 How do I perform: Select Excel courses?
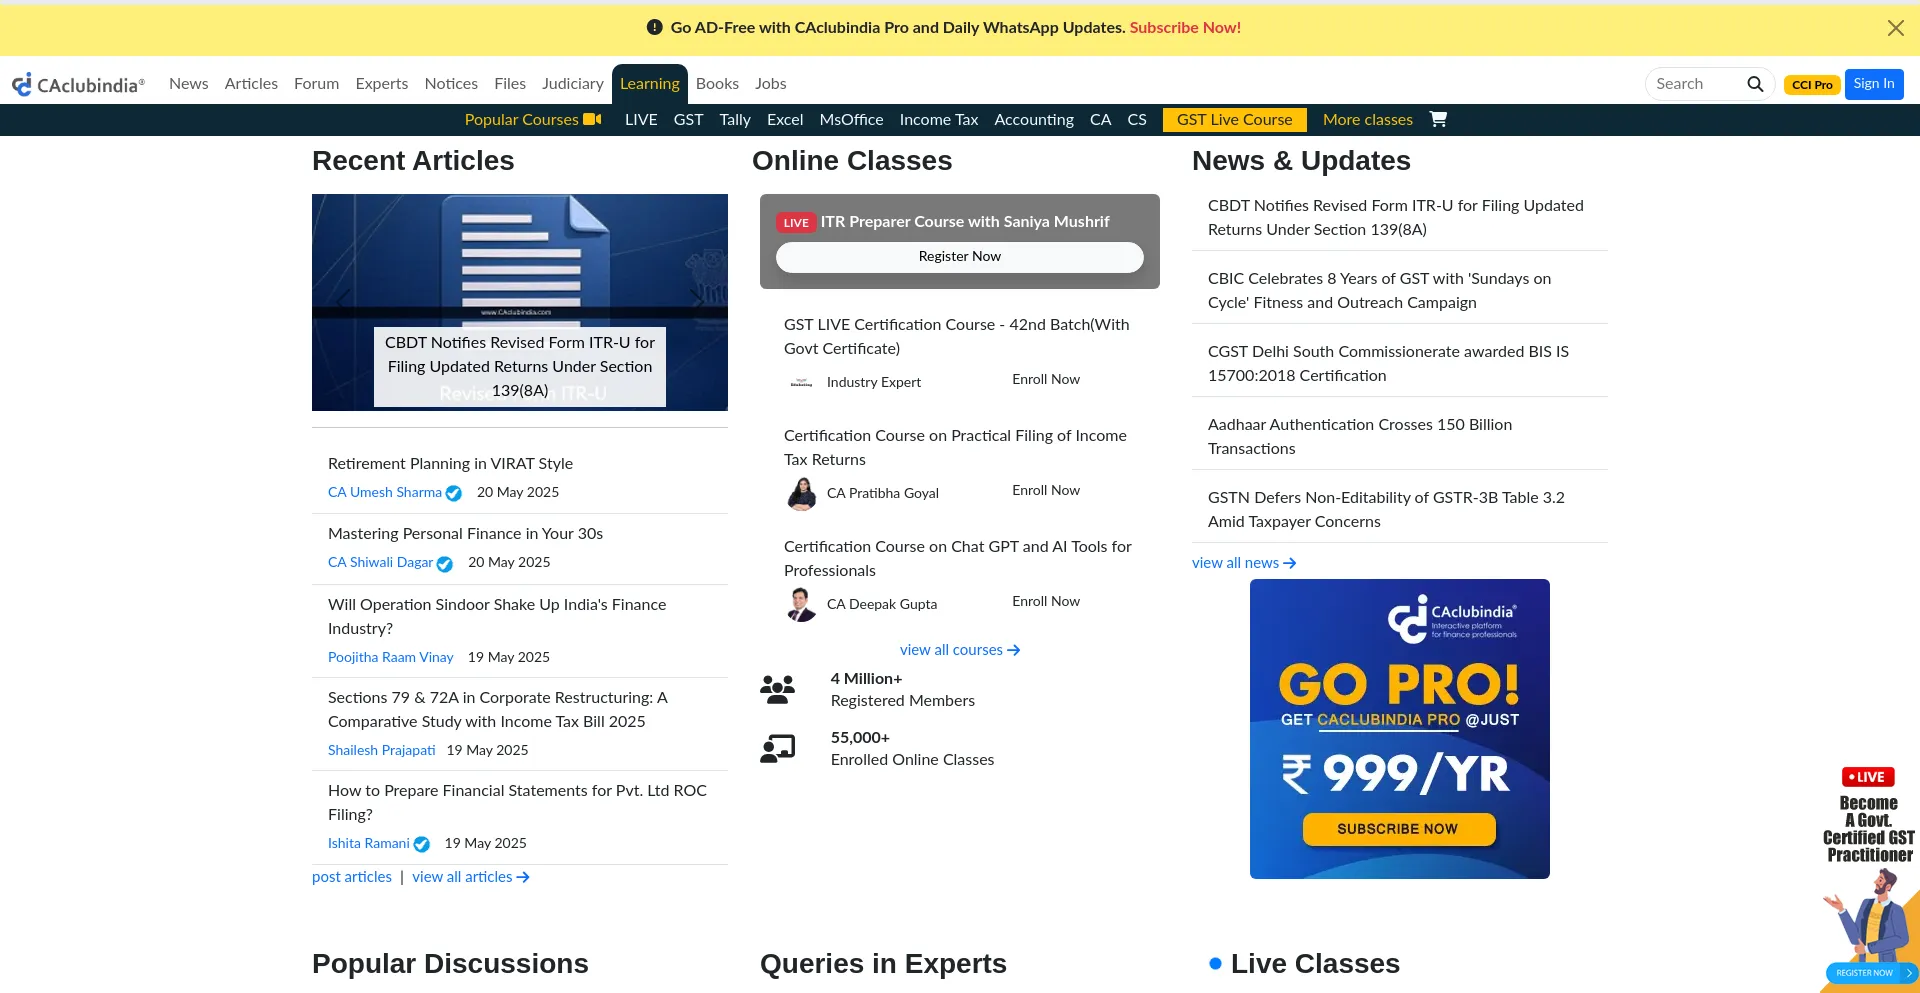[785, 120]
